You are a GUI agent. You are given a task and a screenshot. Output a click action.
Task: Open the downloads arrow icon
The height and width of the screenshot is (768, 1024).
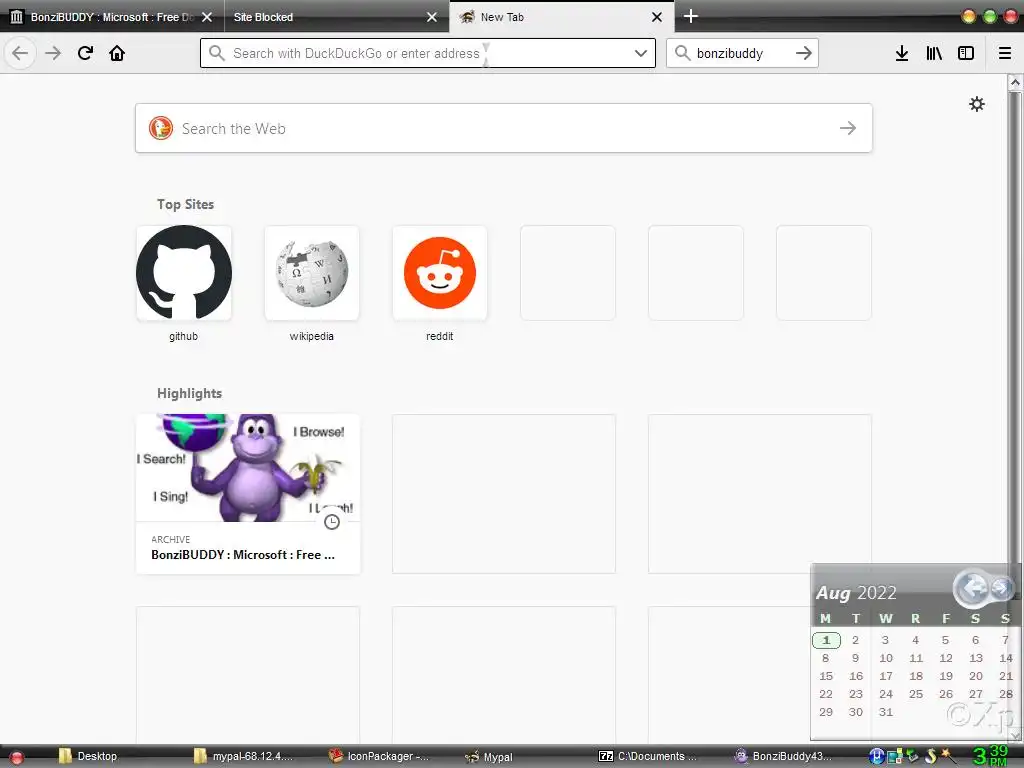[x=902, y=53]
